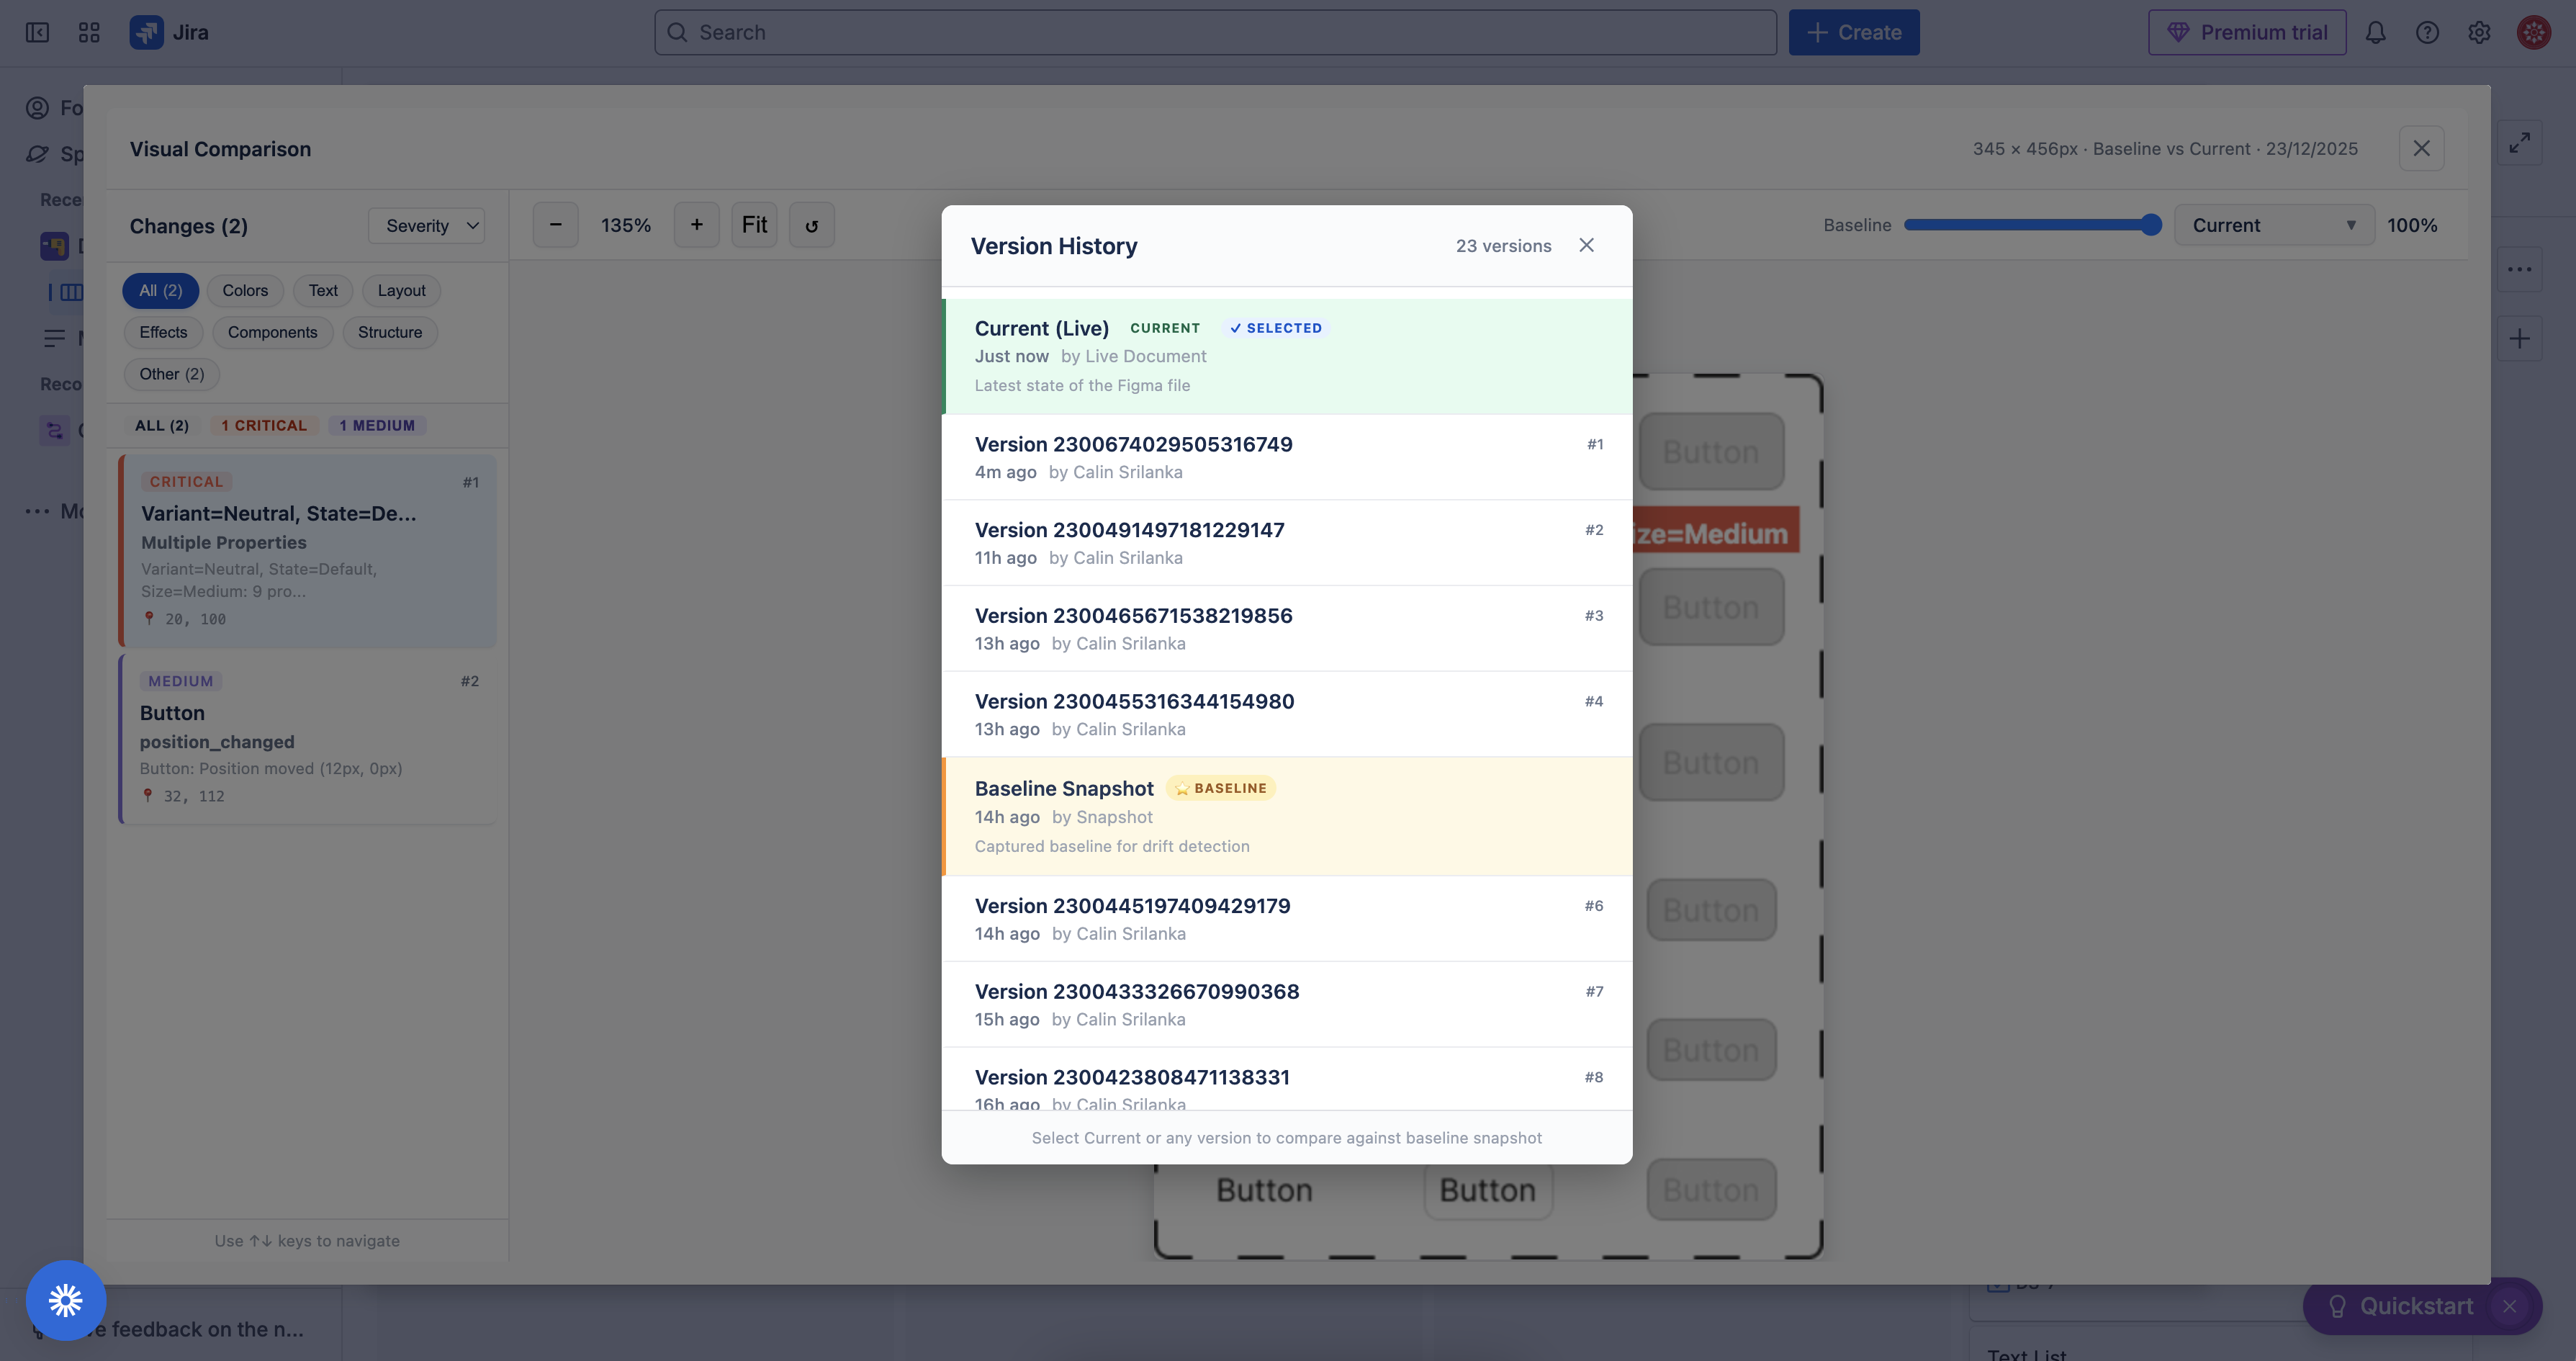The width and height of the screenshot is (2576, 1361).
Task: Open the settings gear icon
Action: (x=2479, y=32)
